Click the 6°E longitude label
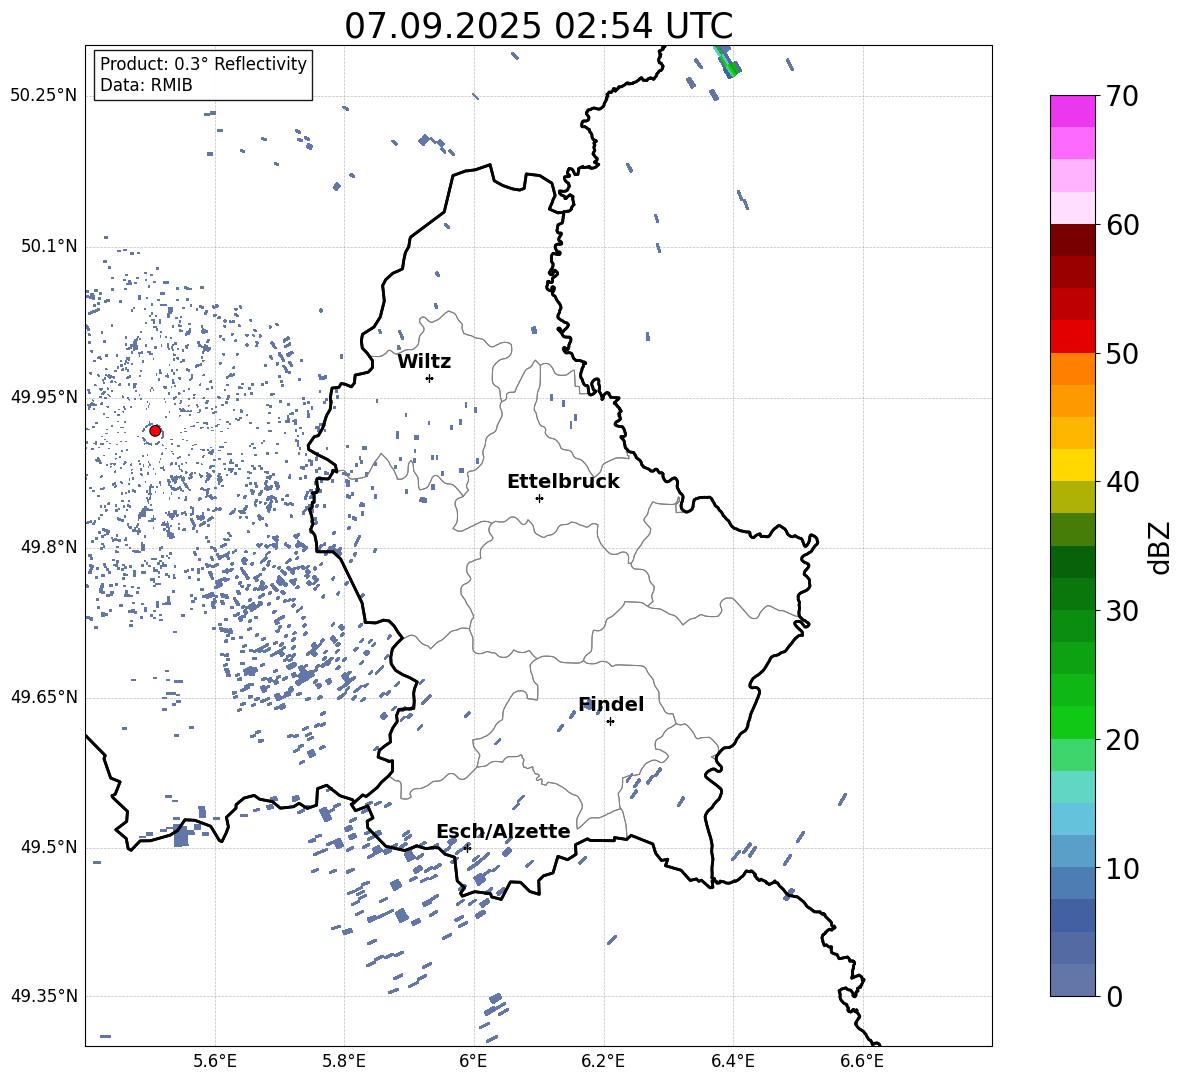1184x1081 pixels. click(x=473, y=1061)
